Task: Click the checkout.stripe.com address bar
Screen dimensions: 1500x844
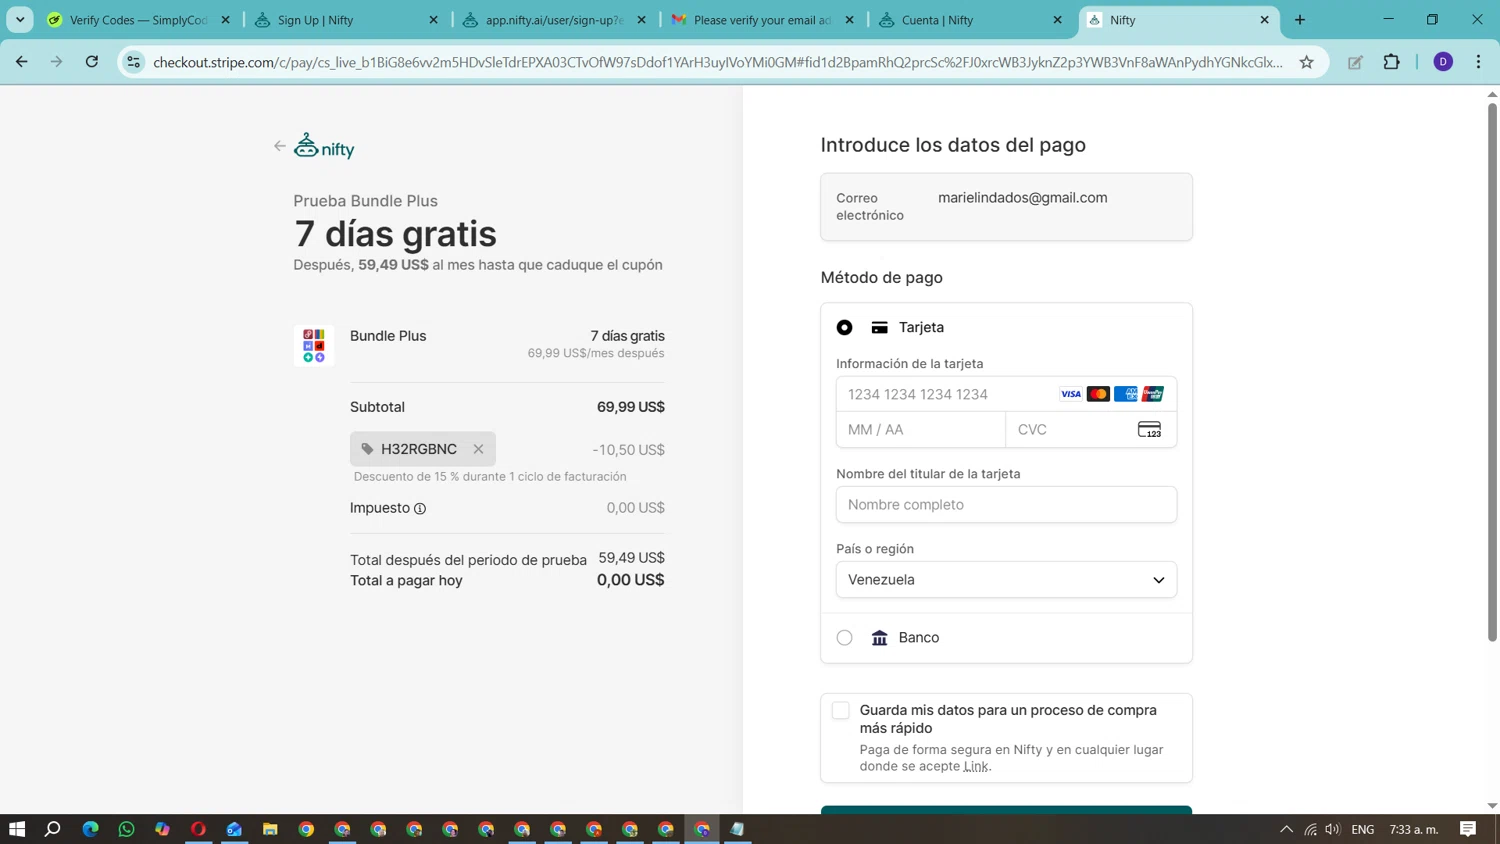Action: pos(718,62)
